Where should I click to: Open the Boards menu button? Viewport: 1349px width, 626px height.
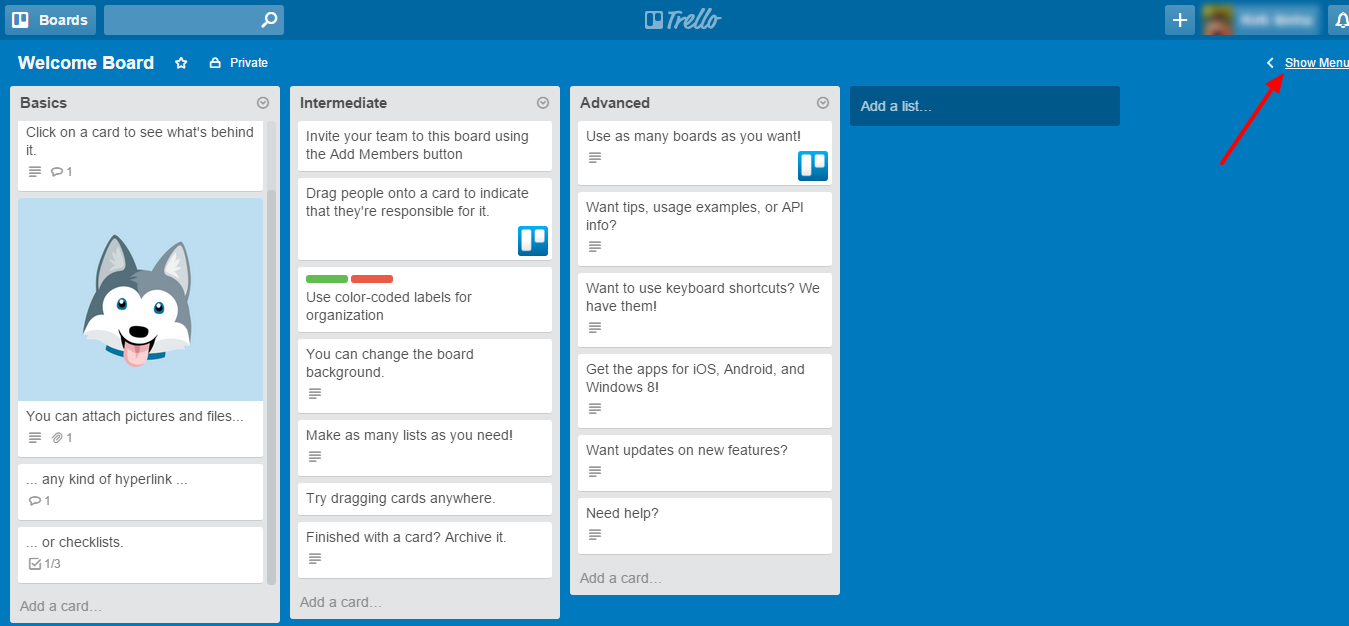[50, 20]
